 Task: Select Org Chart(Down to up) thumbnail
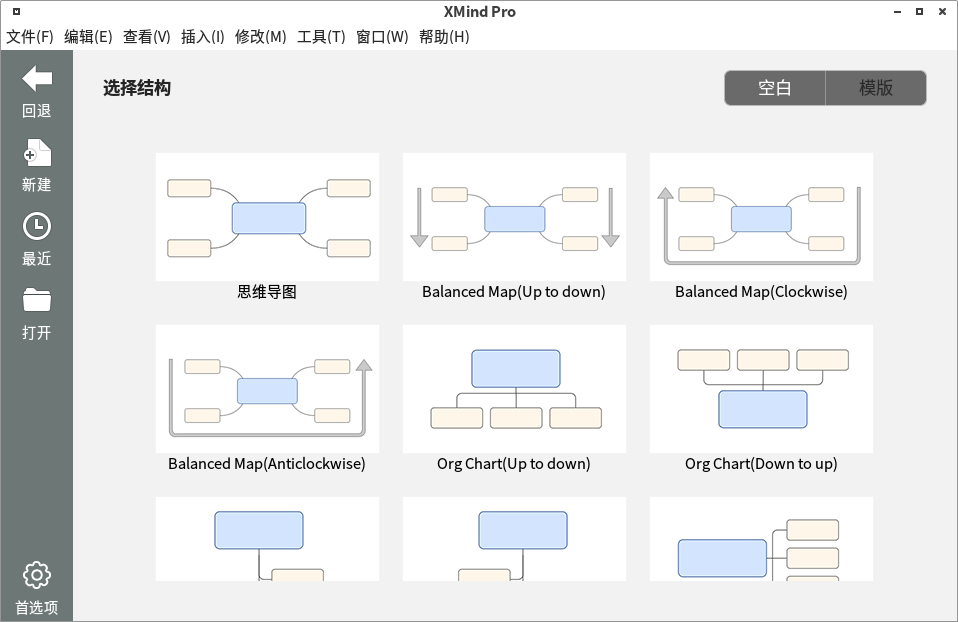(761, 389)
